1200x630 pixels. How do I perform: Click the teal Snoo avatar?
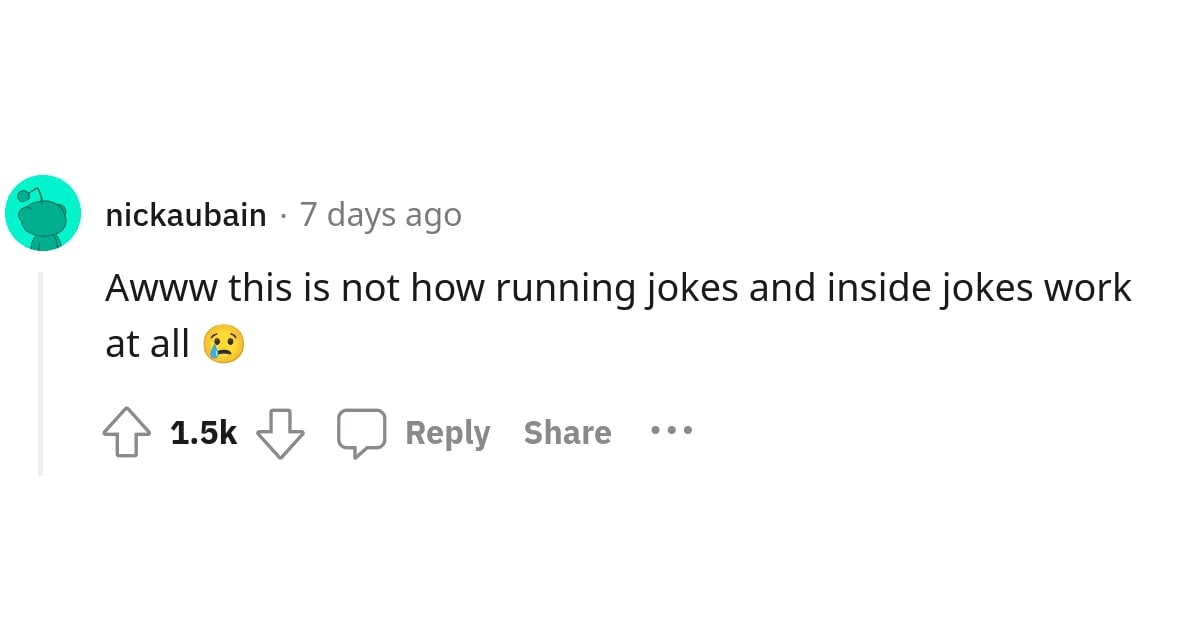coord(43,213)
